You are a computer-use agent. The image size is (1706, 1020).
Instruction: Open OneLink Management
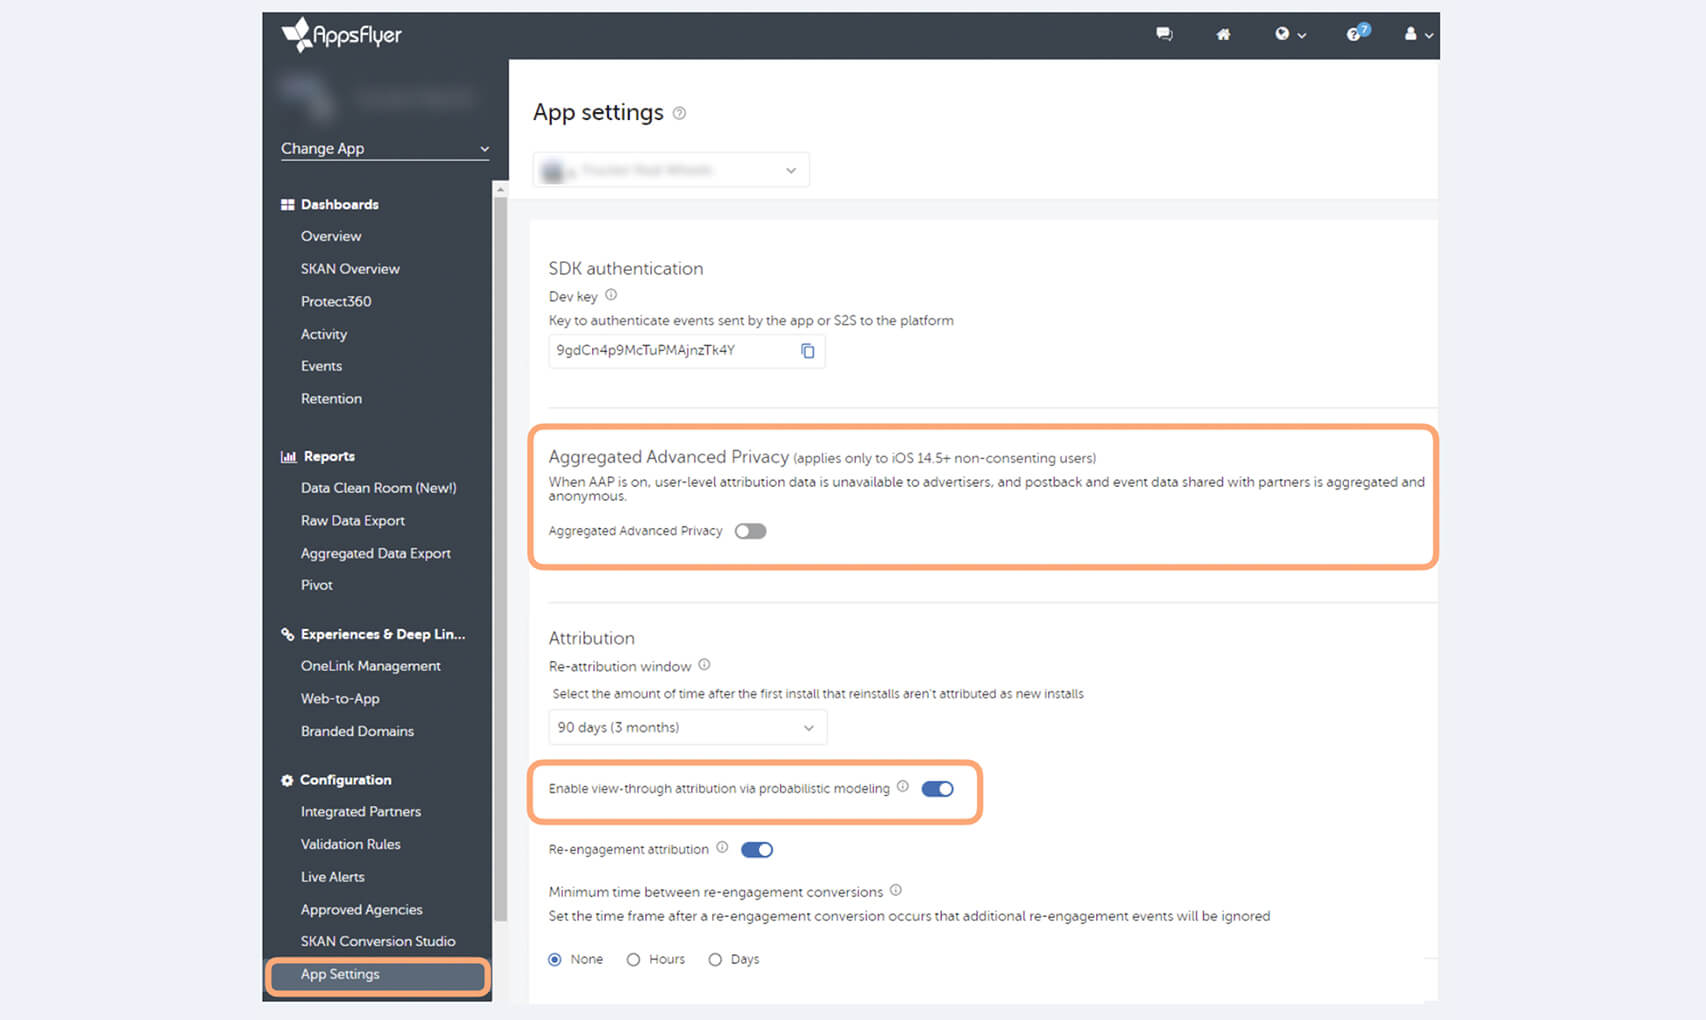371,666
